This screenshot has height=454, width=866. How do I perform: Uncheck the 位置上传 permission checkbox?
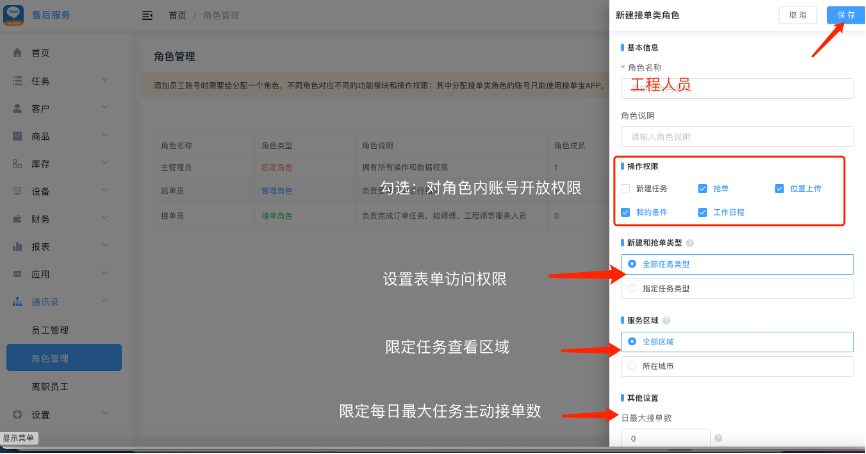coord(780,188)
